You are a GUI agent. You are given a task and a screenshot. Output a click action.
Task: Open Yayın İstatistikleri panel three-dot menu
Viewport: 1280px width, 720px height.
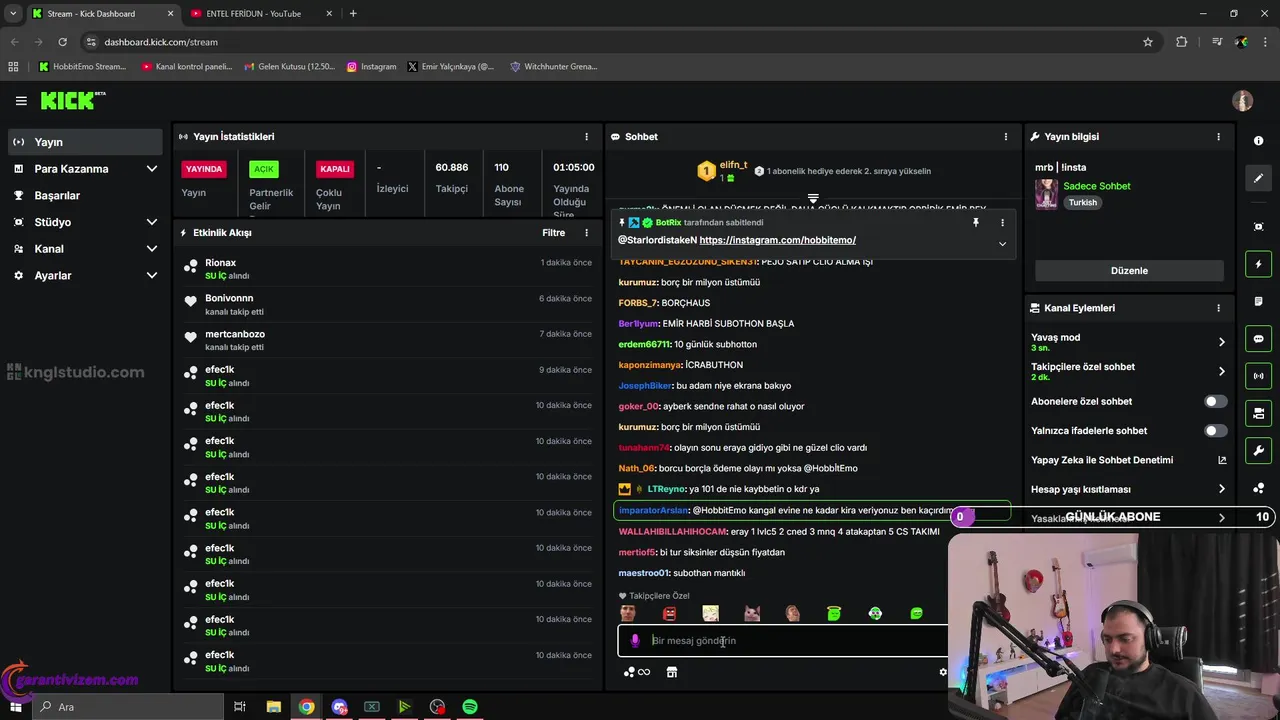pos(587,137)
